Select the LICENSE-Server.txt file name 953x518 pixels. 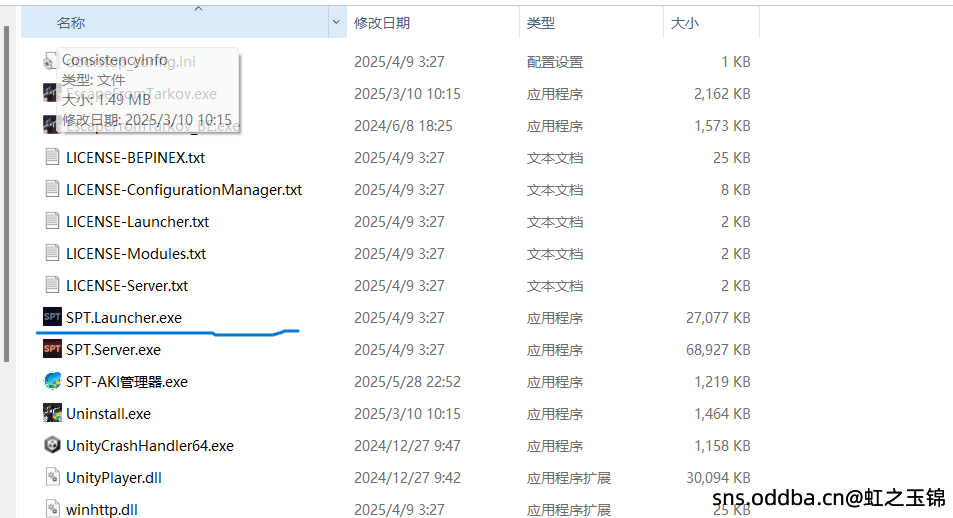[127, 286]
